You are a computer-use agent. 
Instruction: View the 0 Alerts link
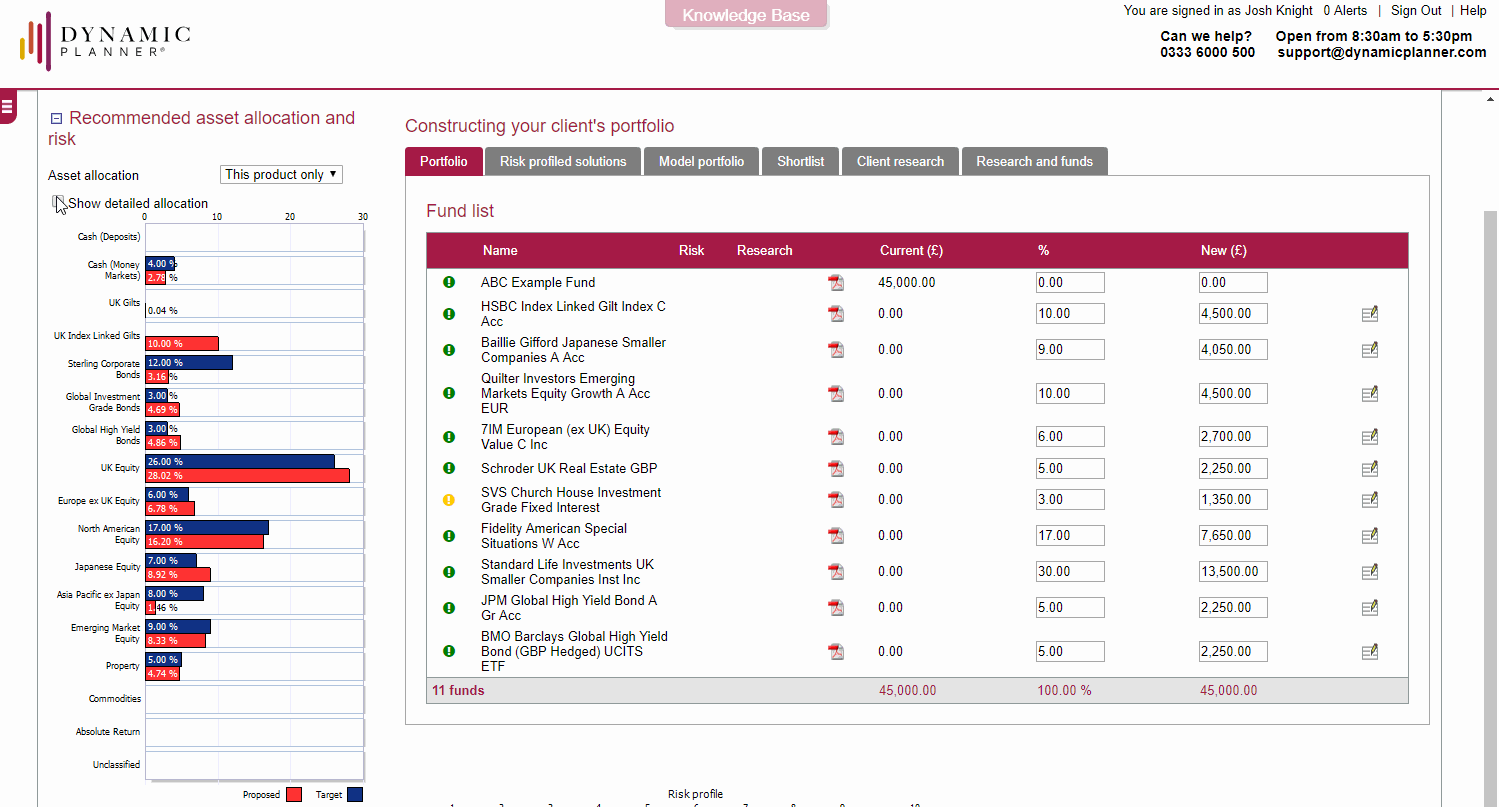point(1345,11)
